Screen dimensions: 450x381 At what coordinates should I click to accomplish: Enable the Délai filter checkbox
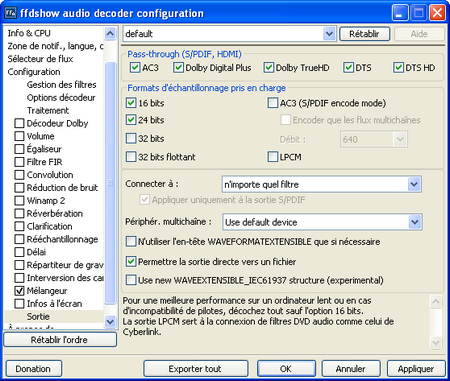click(x=19, y=252)
